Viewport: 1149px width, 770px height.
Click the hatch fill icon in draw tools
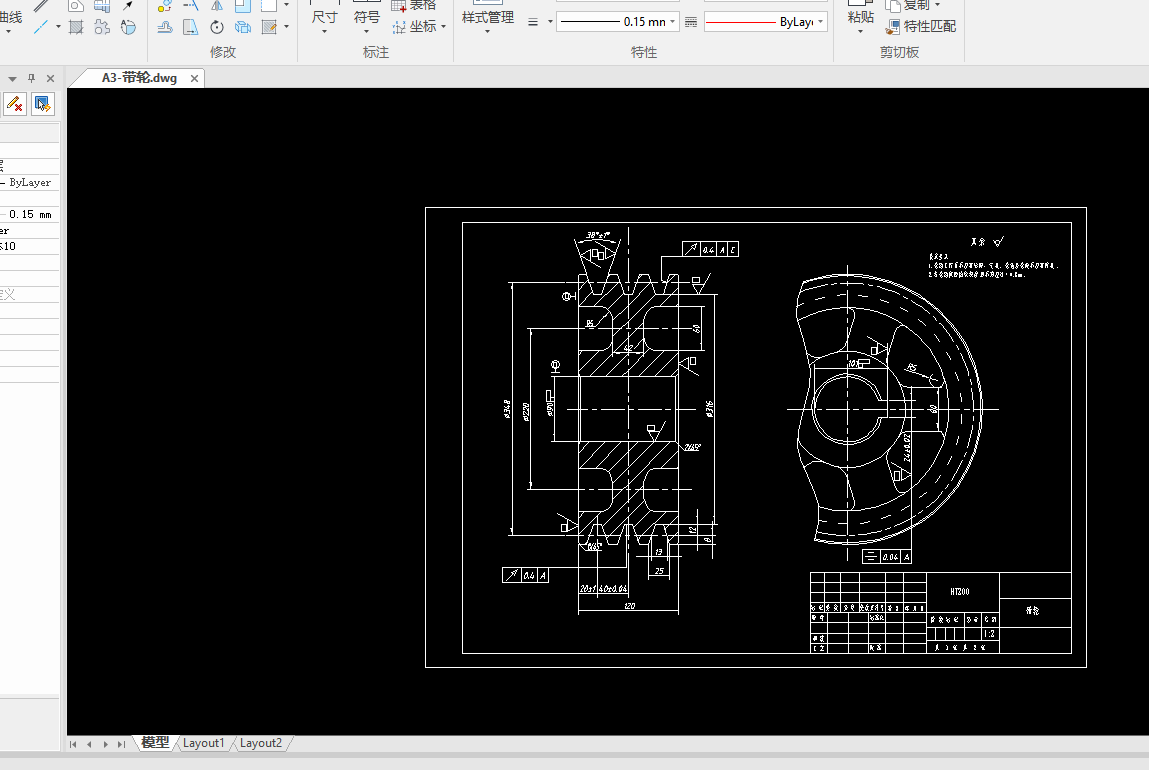pos(76,27)
